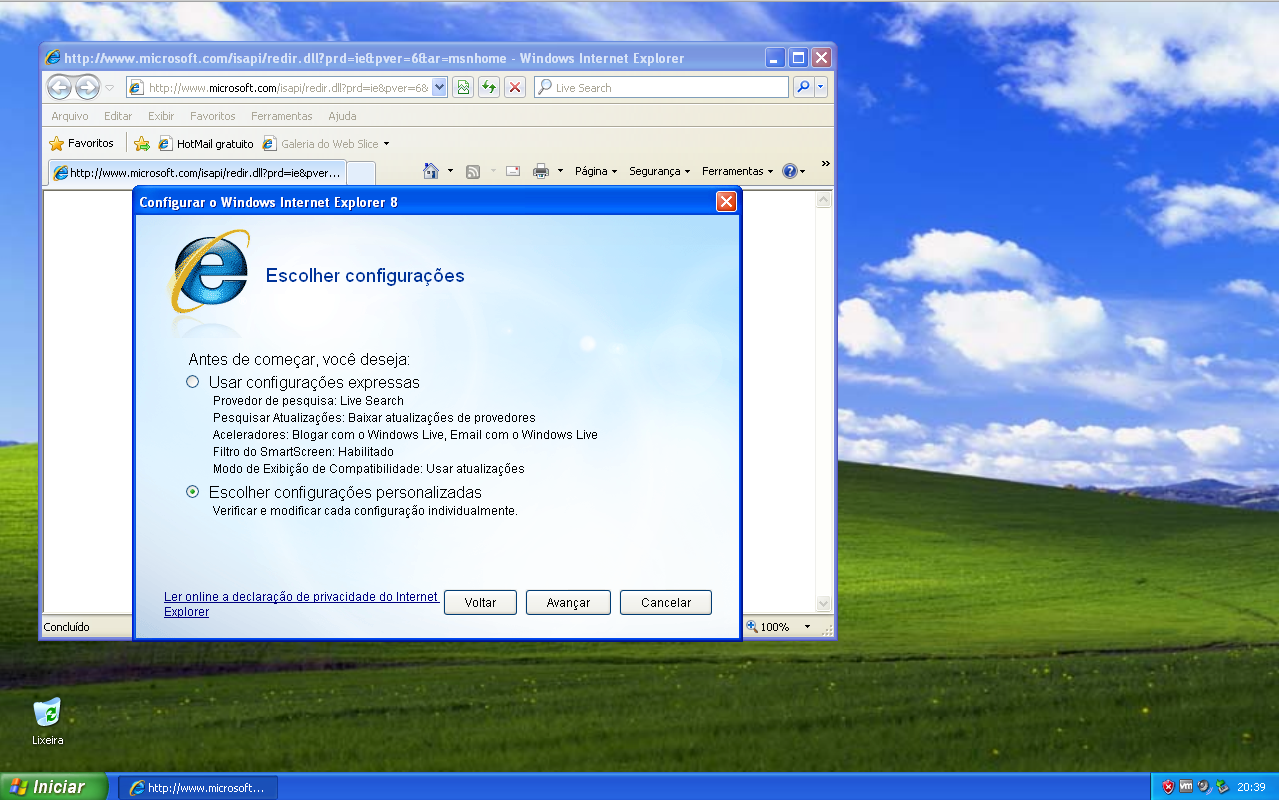Open the Arquivo menu
Screen dimensions: 1279x800
coord(70,116)
